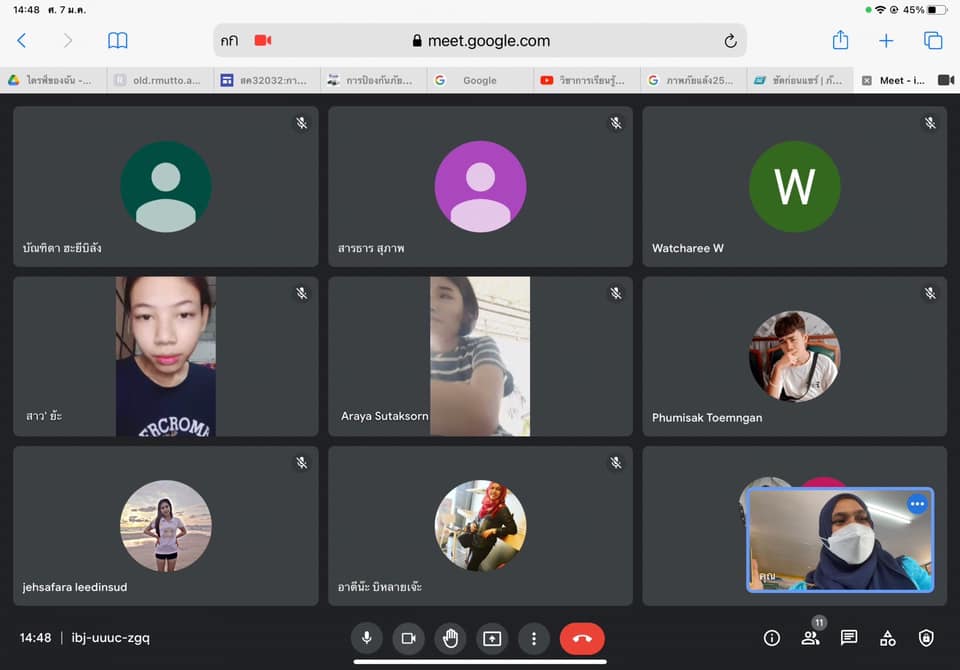
Task: Open Safari bookmarks book icon
Action: 118,41
